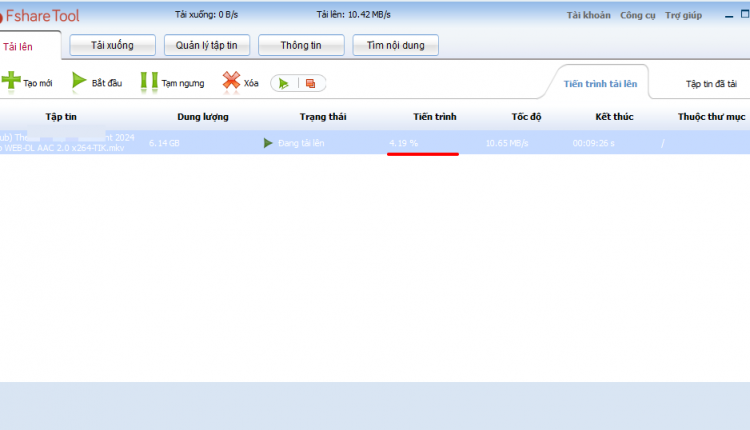
Task: Open the Công cụ menu
Action: pos(638,15)
